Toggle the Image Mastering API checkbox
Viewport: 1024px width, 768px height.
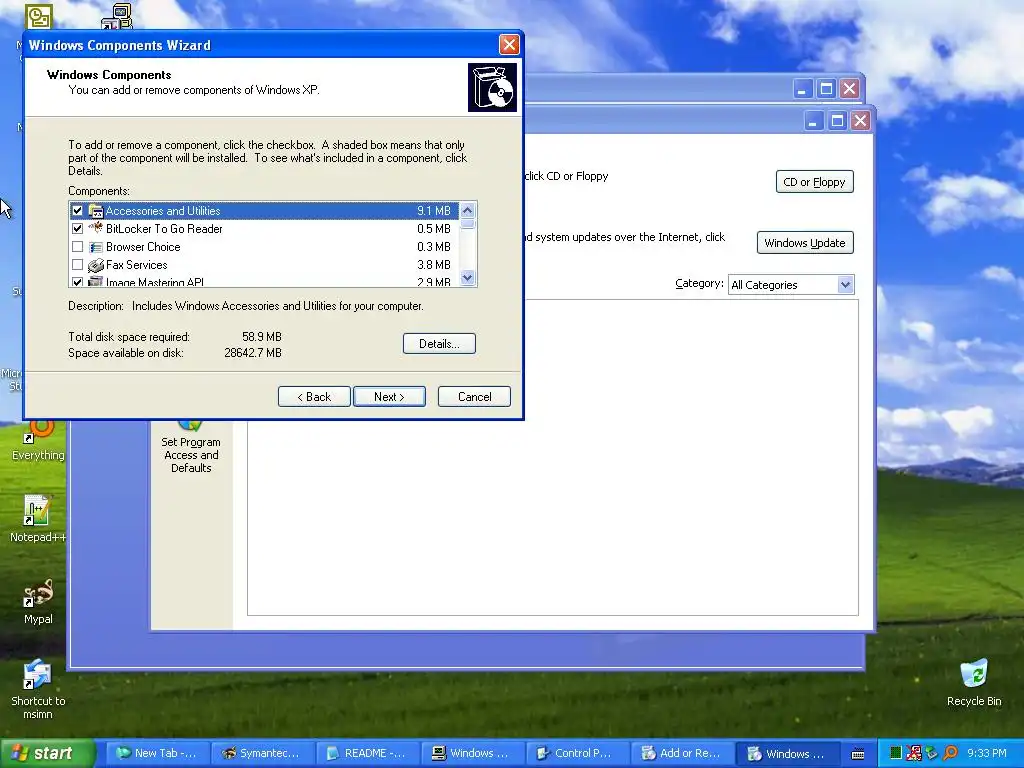[x=78, y=282]
